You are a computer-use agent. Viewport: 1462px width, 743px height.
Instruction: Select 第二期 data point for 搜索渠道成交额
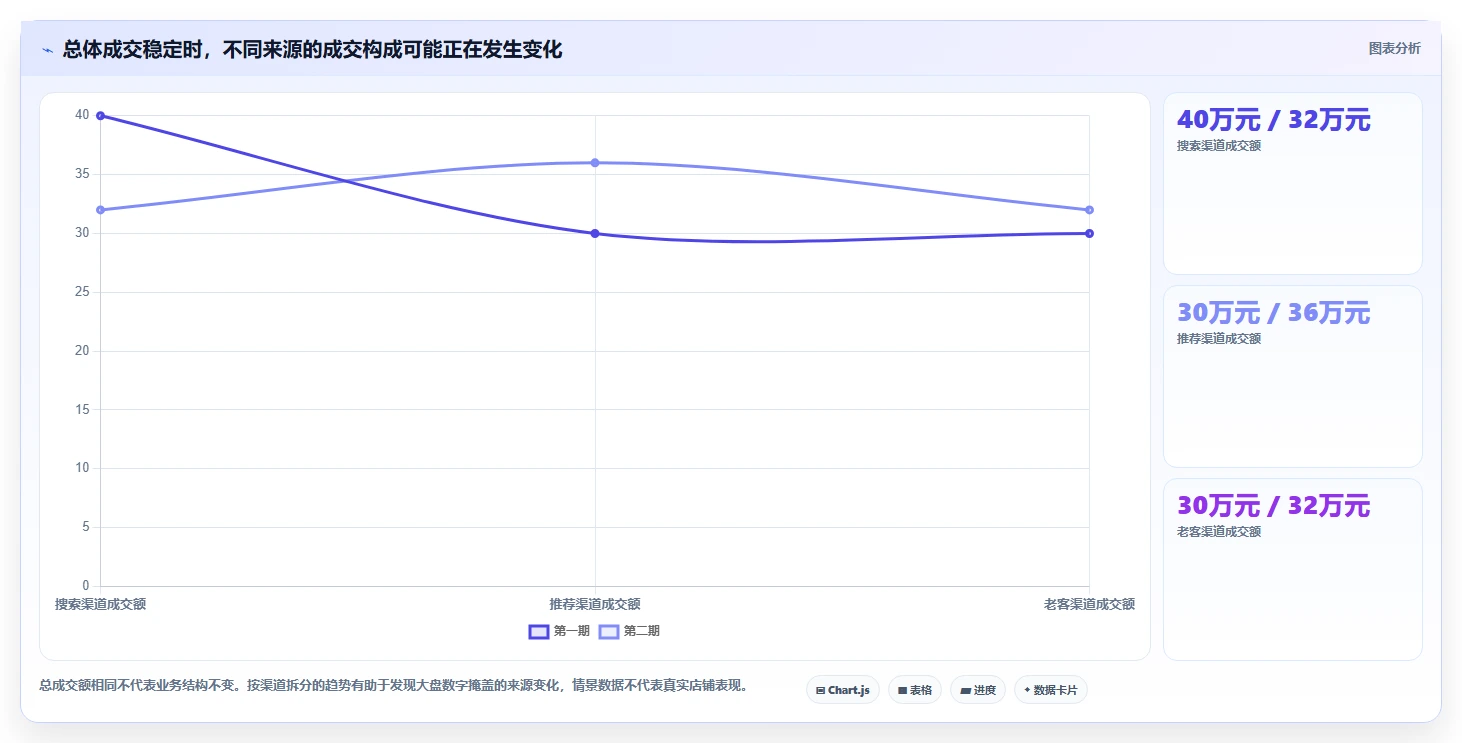point(100,210)
